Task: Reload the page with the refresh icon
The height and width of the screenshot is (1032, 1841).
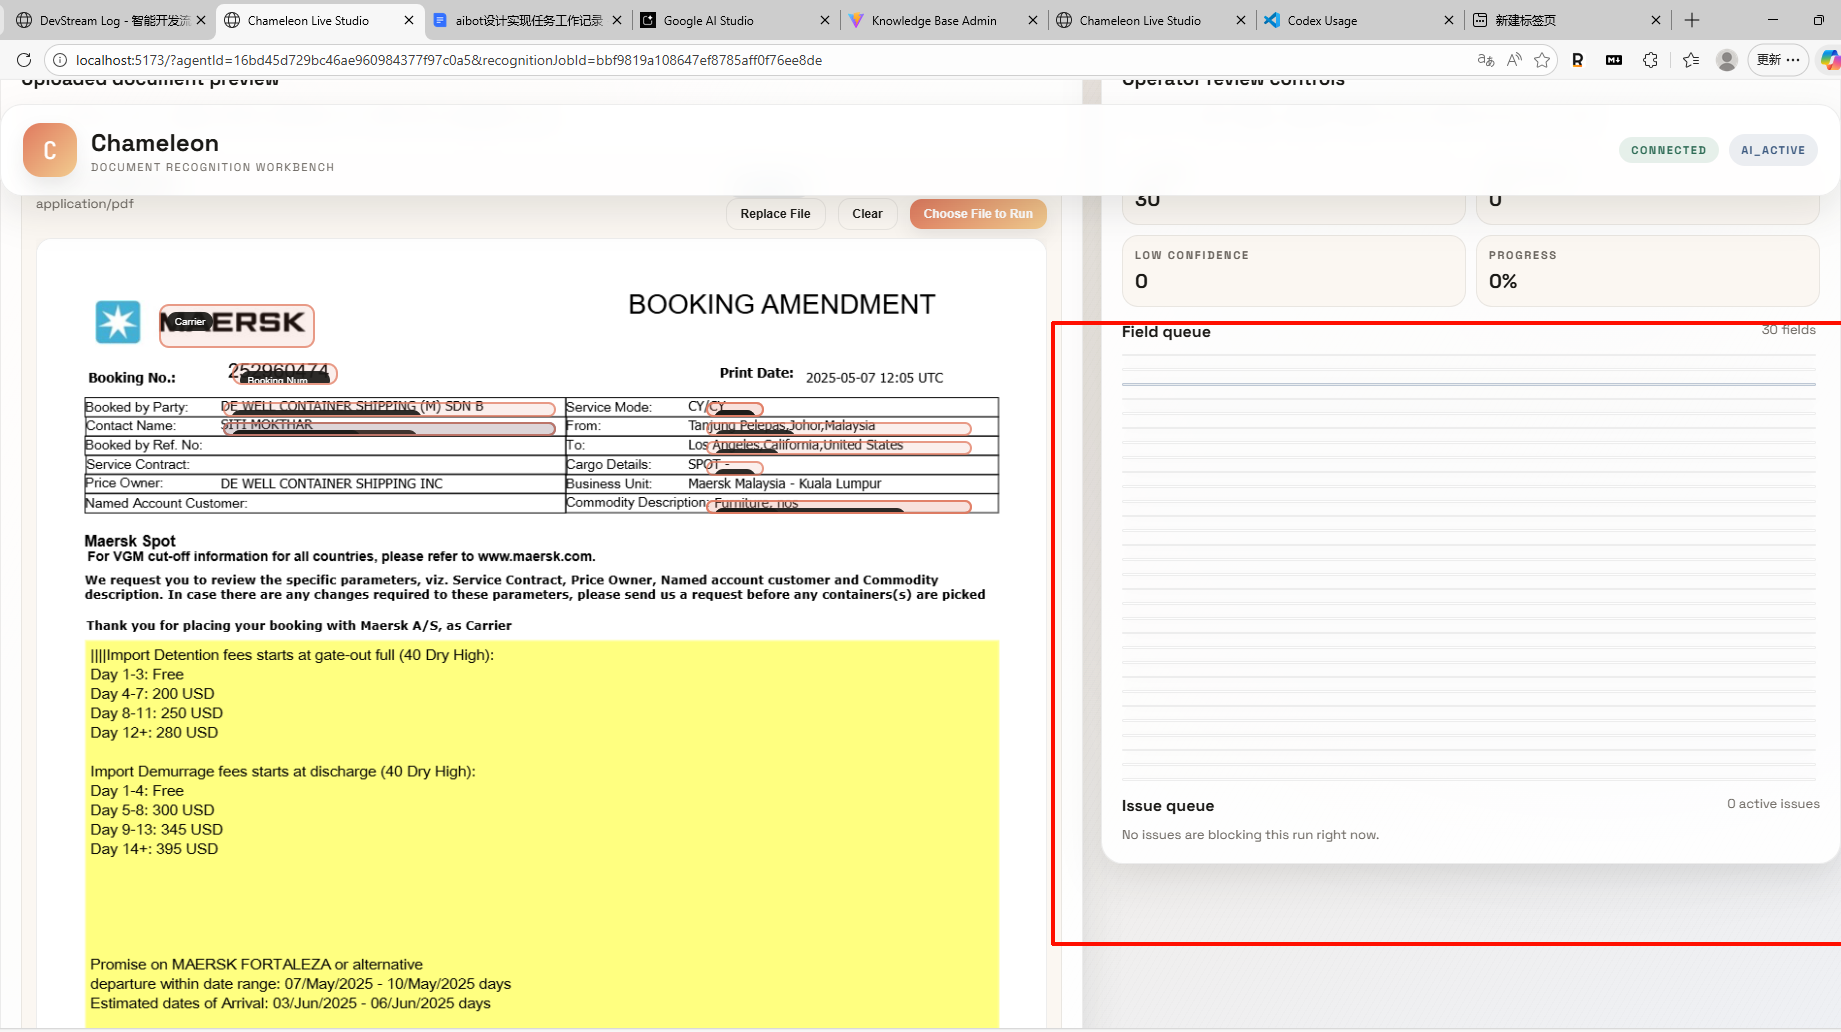Action: tap(24, 60)
